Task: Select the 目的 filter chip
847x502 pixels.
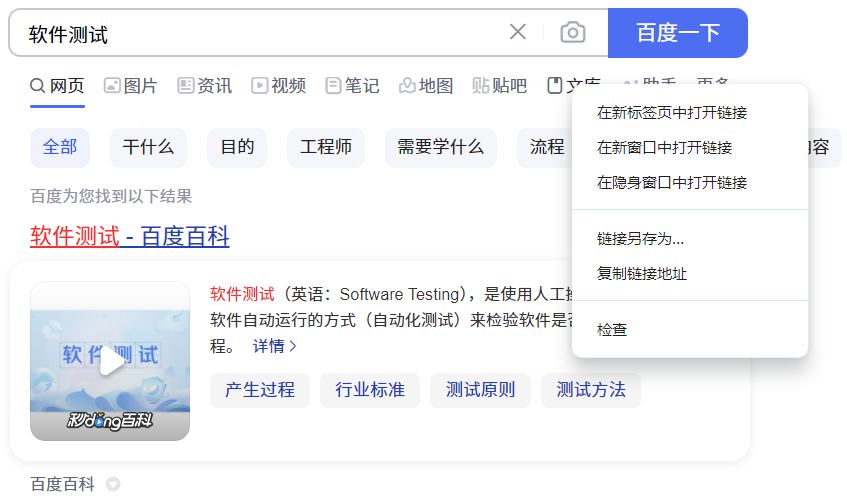Action: click(x=237, y=148)
